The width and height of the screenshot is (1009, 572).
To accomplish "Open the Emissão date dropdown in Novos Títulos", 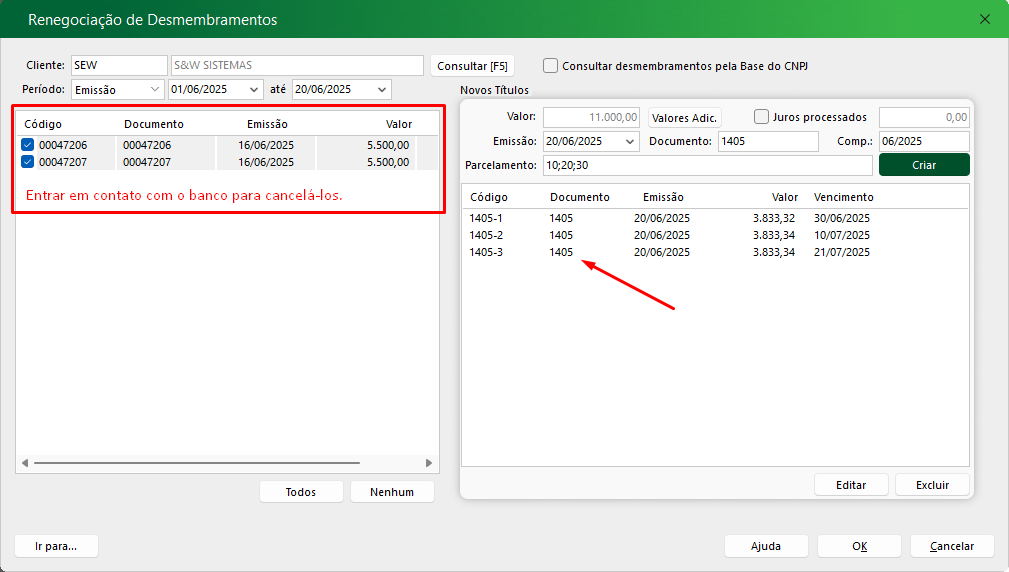I will pos(630,142).
